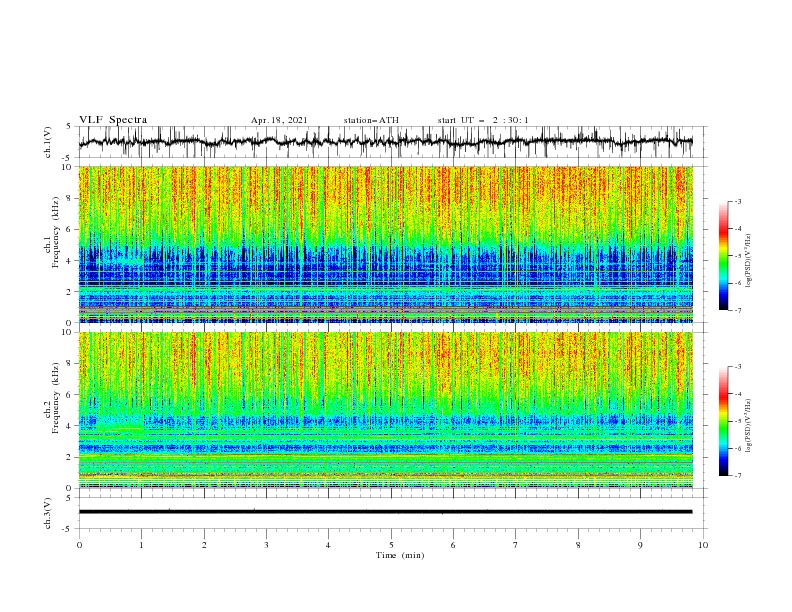Click inside the ch.1 spectrogram panel
This screenshot has width=792, height=612.
pyautogui.click(x=385, y=244)
